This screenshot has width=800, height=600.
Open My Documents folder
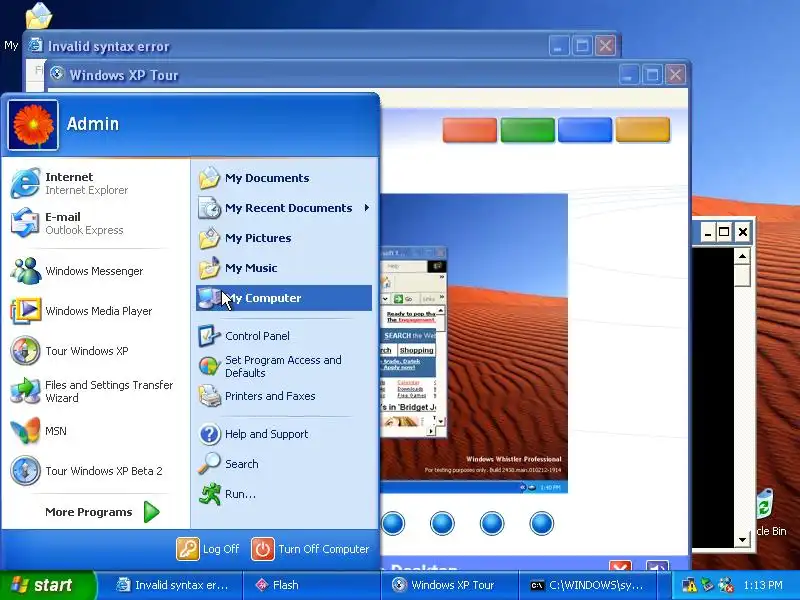(284, 178)
